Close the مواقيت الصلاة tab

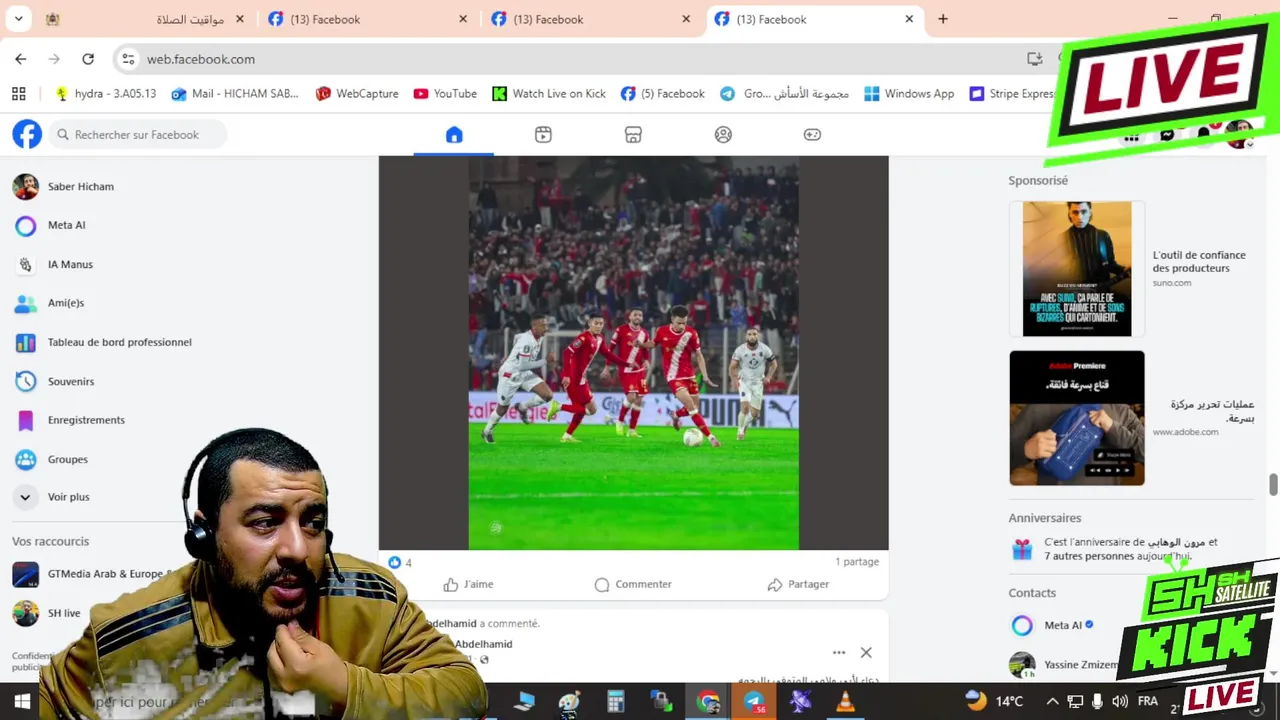click(240, 19)
